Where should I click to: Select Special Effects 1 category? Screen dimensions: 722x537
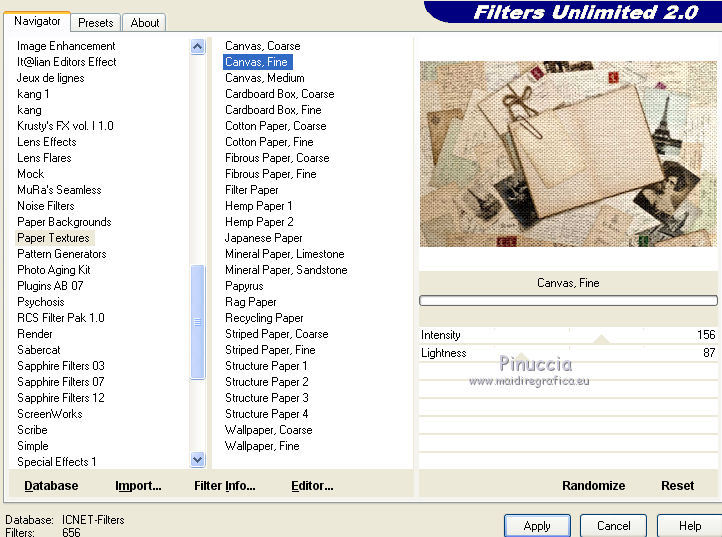tap(57, 462)
